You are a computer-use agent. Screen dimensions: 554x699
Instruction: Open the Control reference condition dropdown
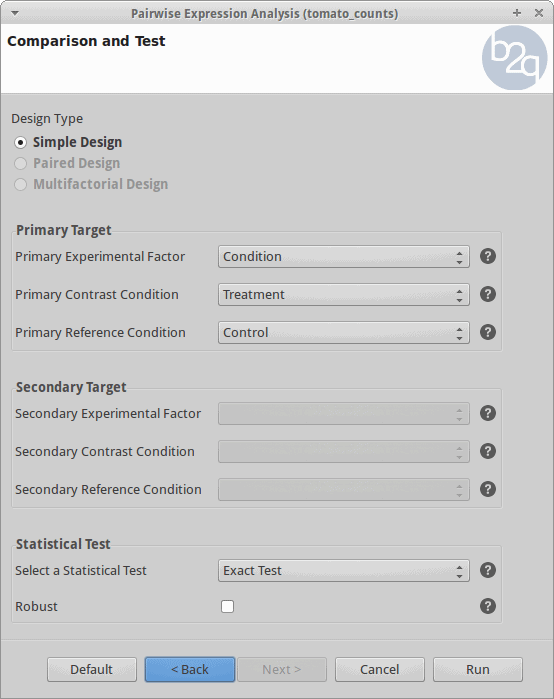coord(344,332)
